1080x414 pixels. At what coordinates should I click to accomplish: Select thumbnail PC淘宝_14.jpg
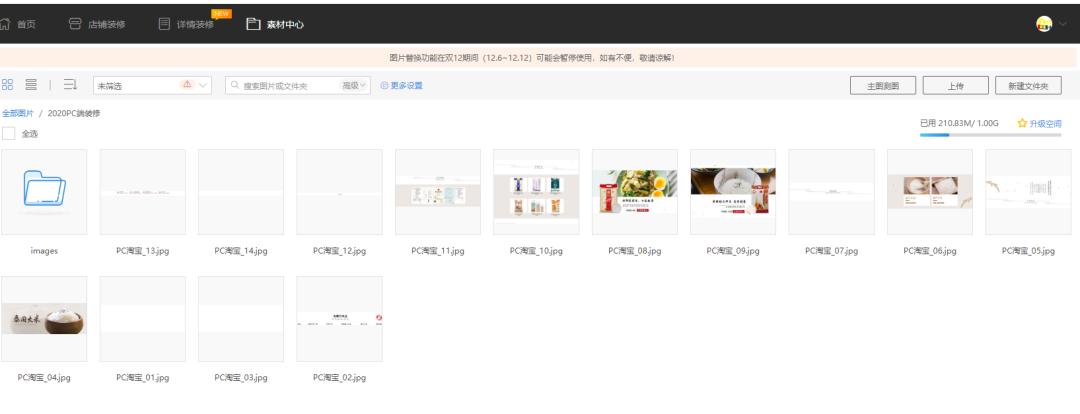click(241, 192)
